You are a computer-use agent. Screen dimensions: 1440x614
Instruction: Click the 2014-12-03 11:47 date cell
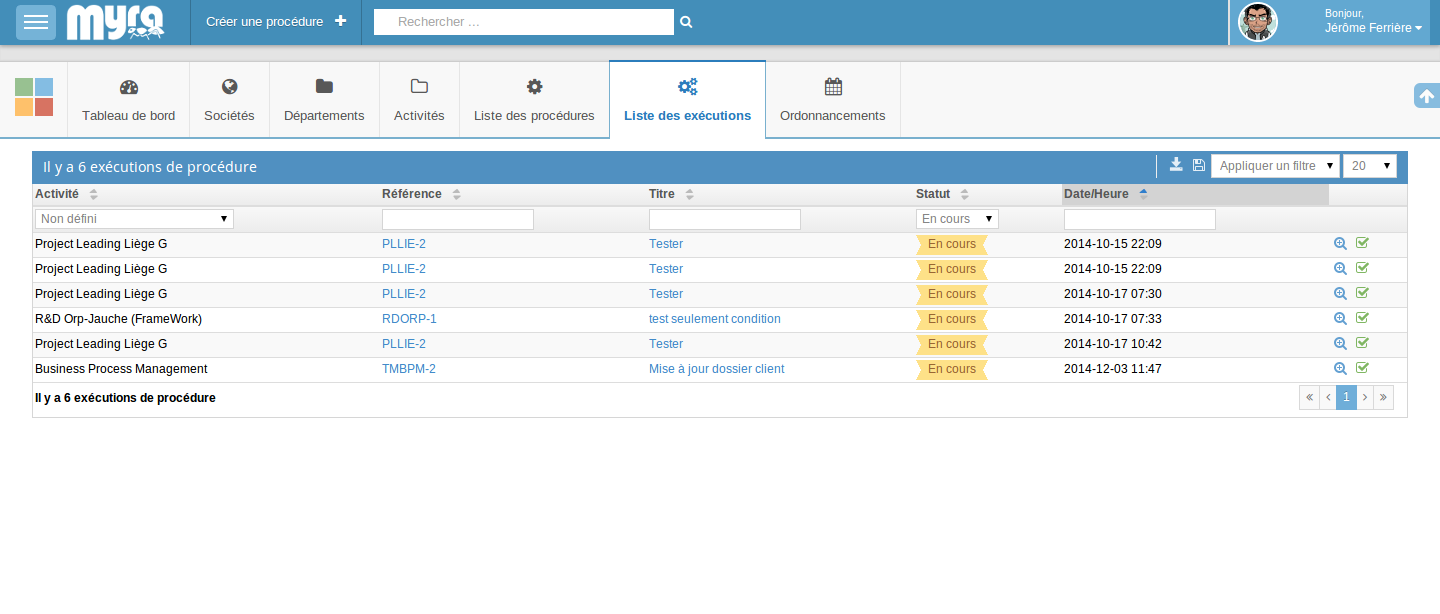point(1113,369)
